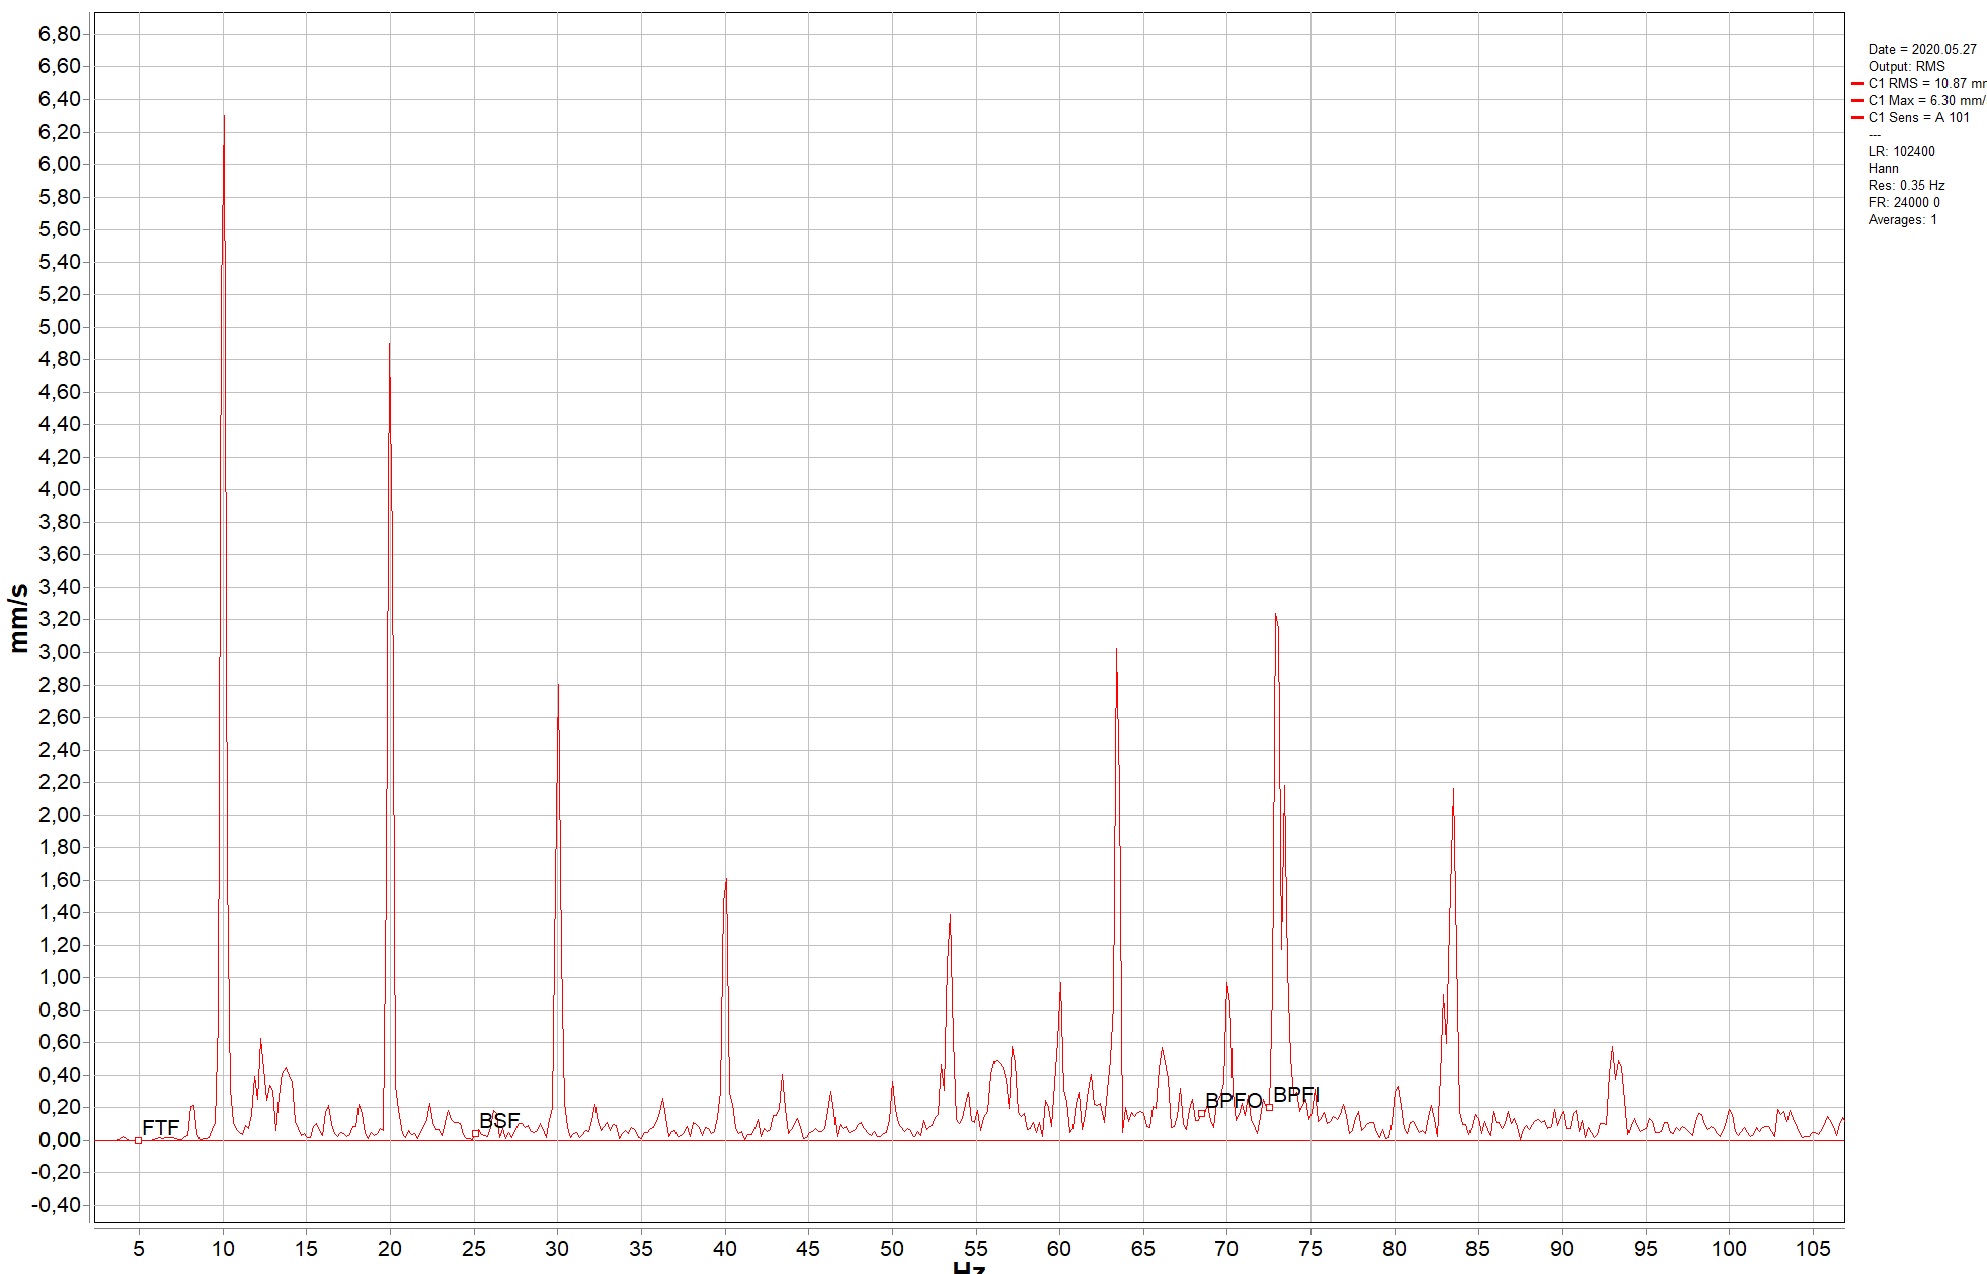
Task: Click the small peak near 93 Hz
Action: [x=1612, y=1048]
